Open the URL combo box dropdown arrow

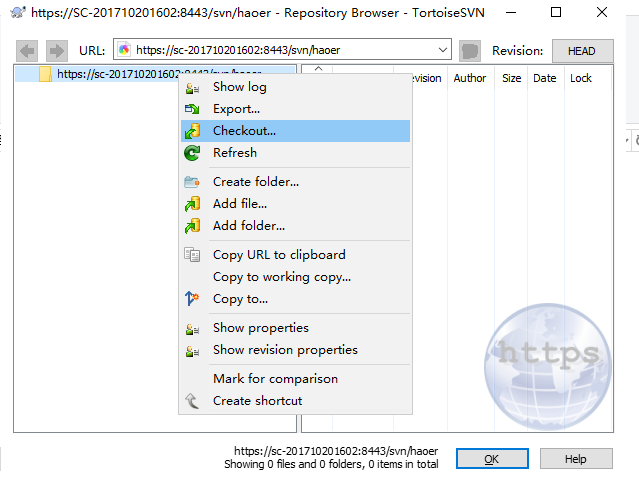(x=443, y=50)
